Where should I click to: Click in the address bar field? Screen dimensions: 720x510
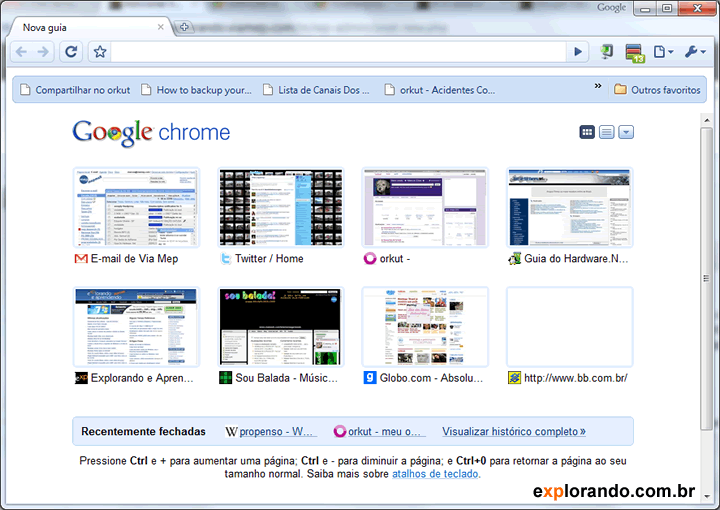tap(338, 52)
